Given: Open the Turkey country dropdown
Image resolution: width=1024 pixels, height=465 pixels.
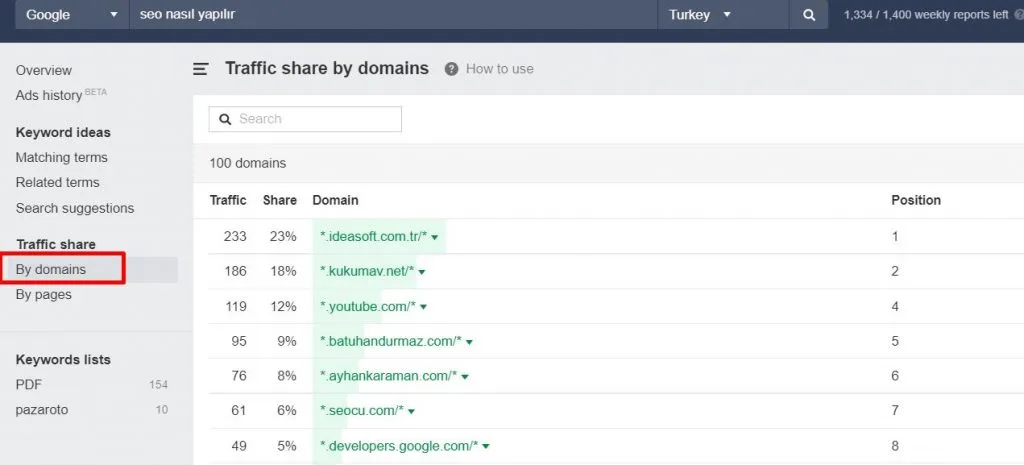Looking at the screenshot, I should 723,14.
